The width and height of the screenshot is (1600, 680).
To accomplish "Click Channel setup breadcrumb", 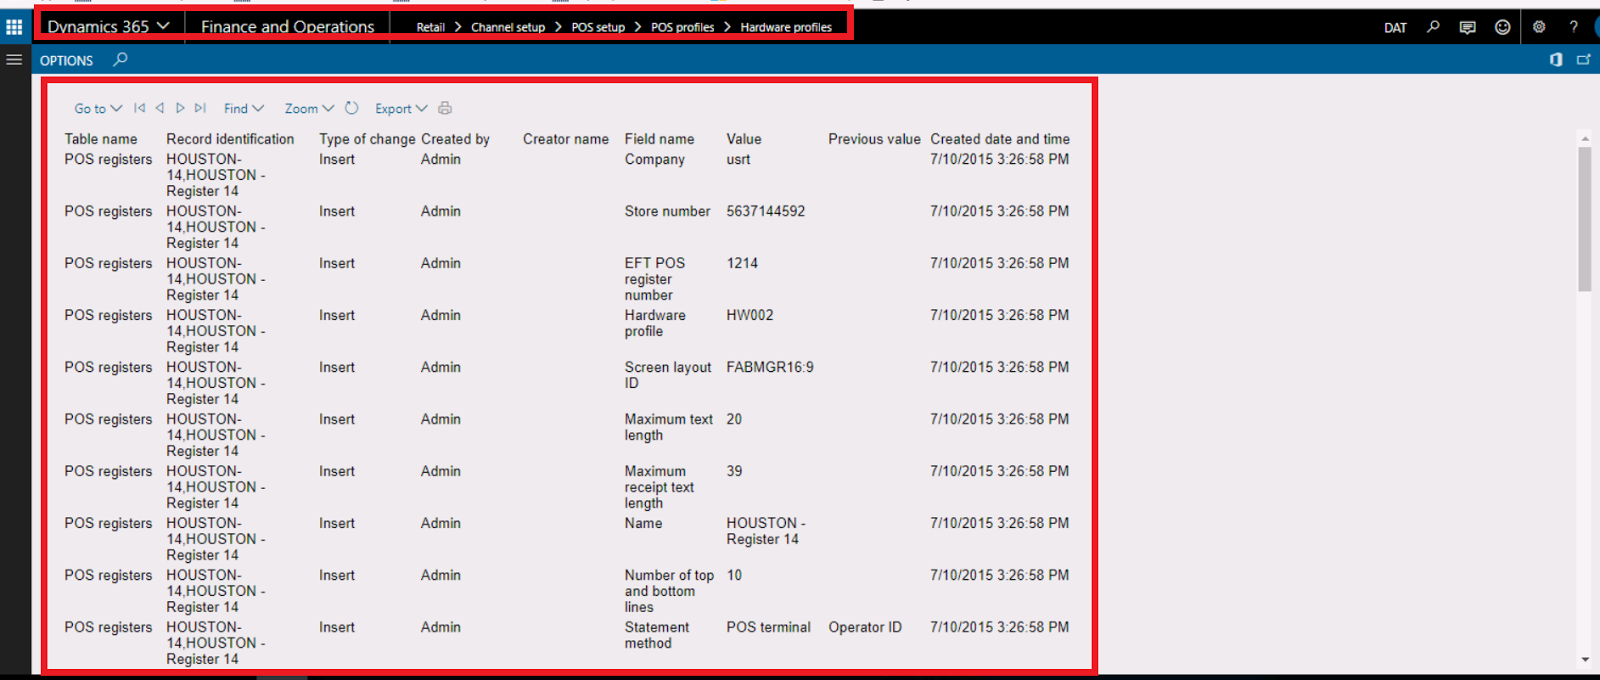I will 508,27.
